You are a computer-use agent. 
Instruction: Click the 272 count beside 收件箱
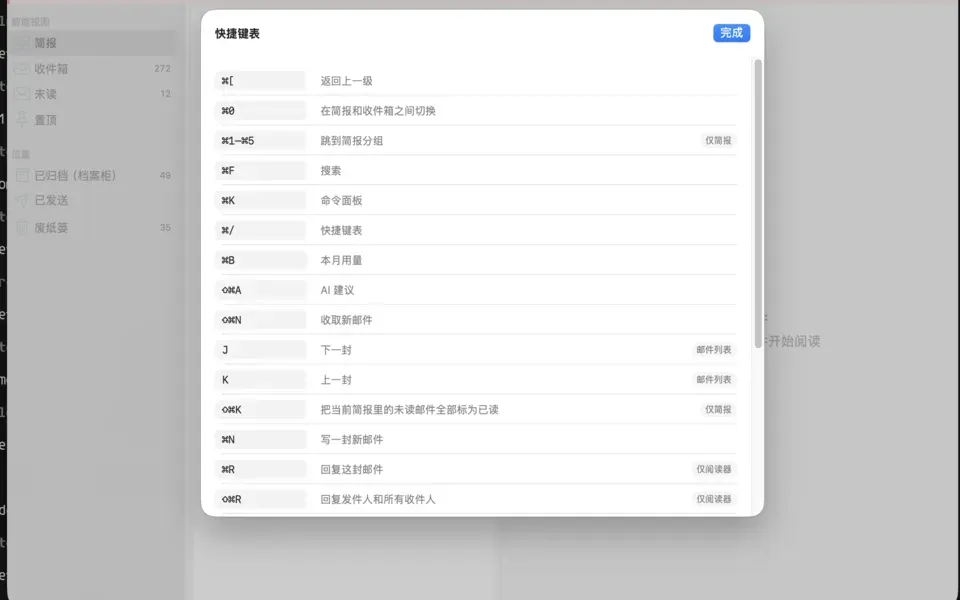click(162, 69)
